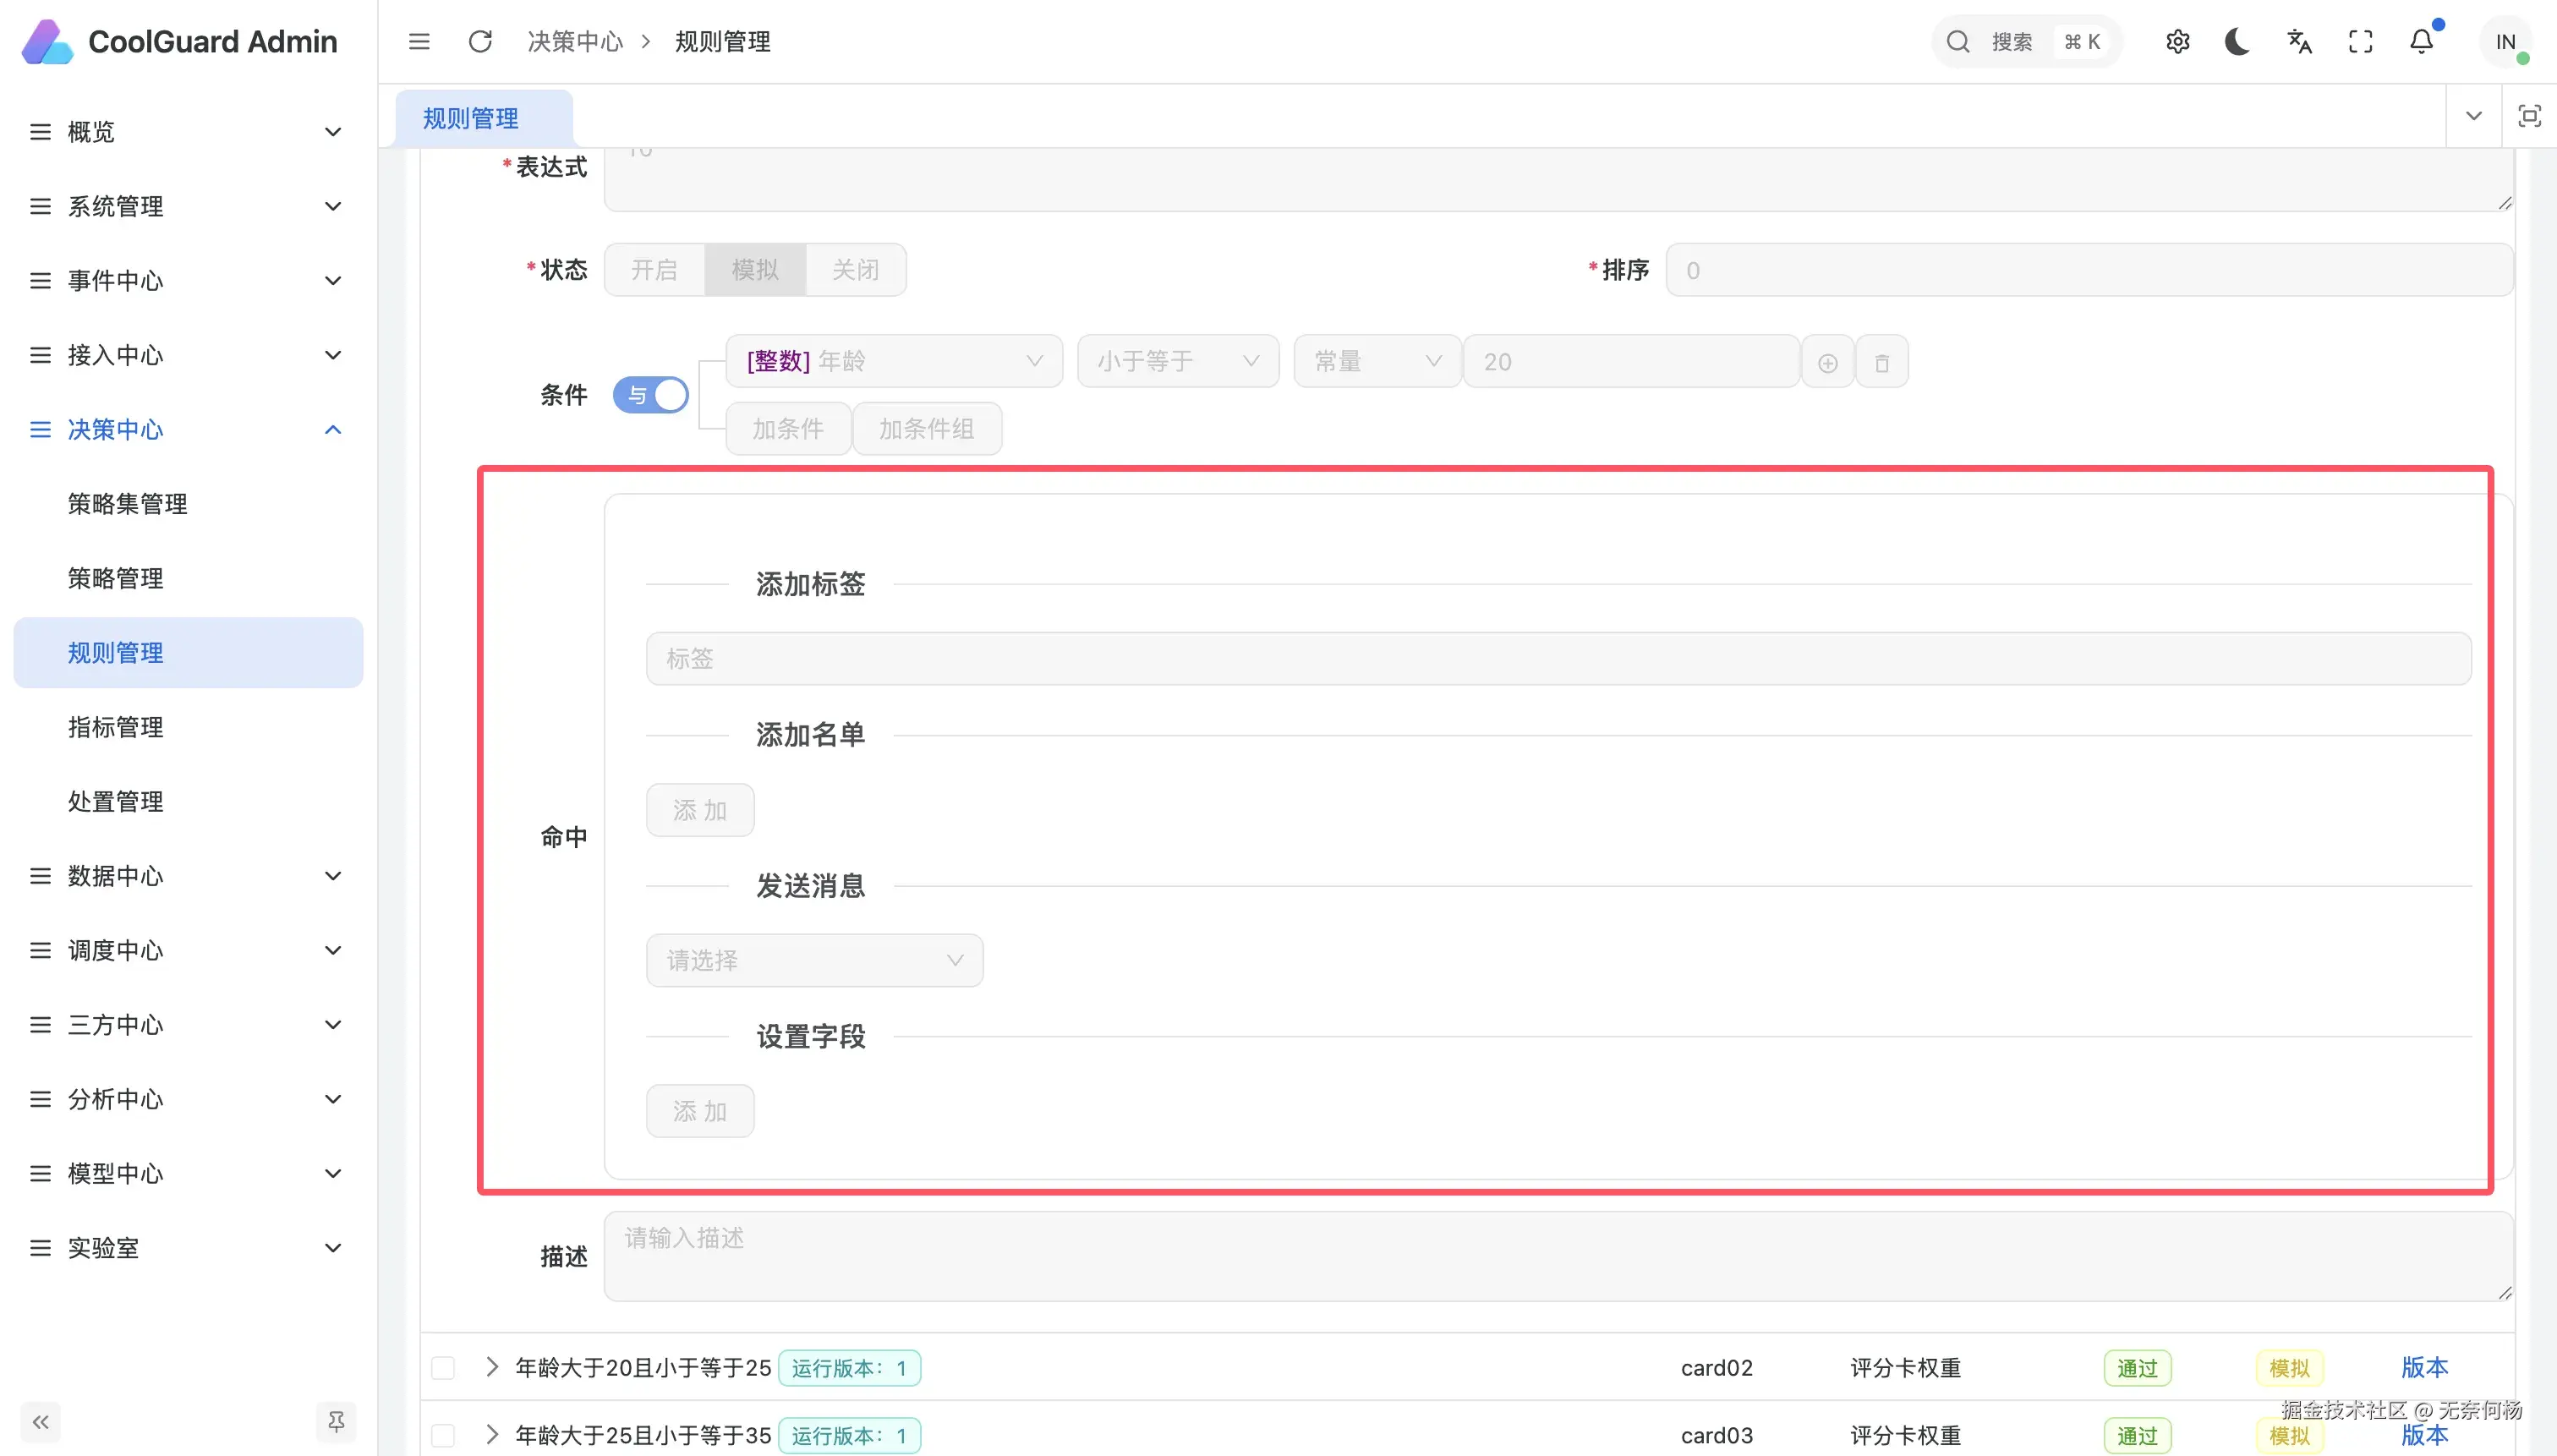Viewport: 2557px width, 1456px height.
Task: Toggle the sidebar menu hamburger icon
Action: [x=419, y=42]
